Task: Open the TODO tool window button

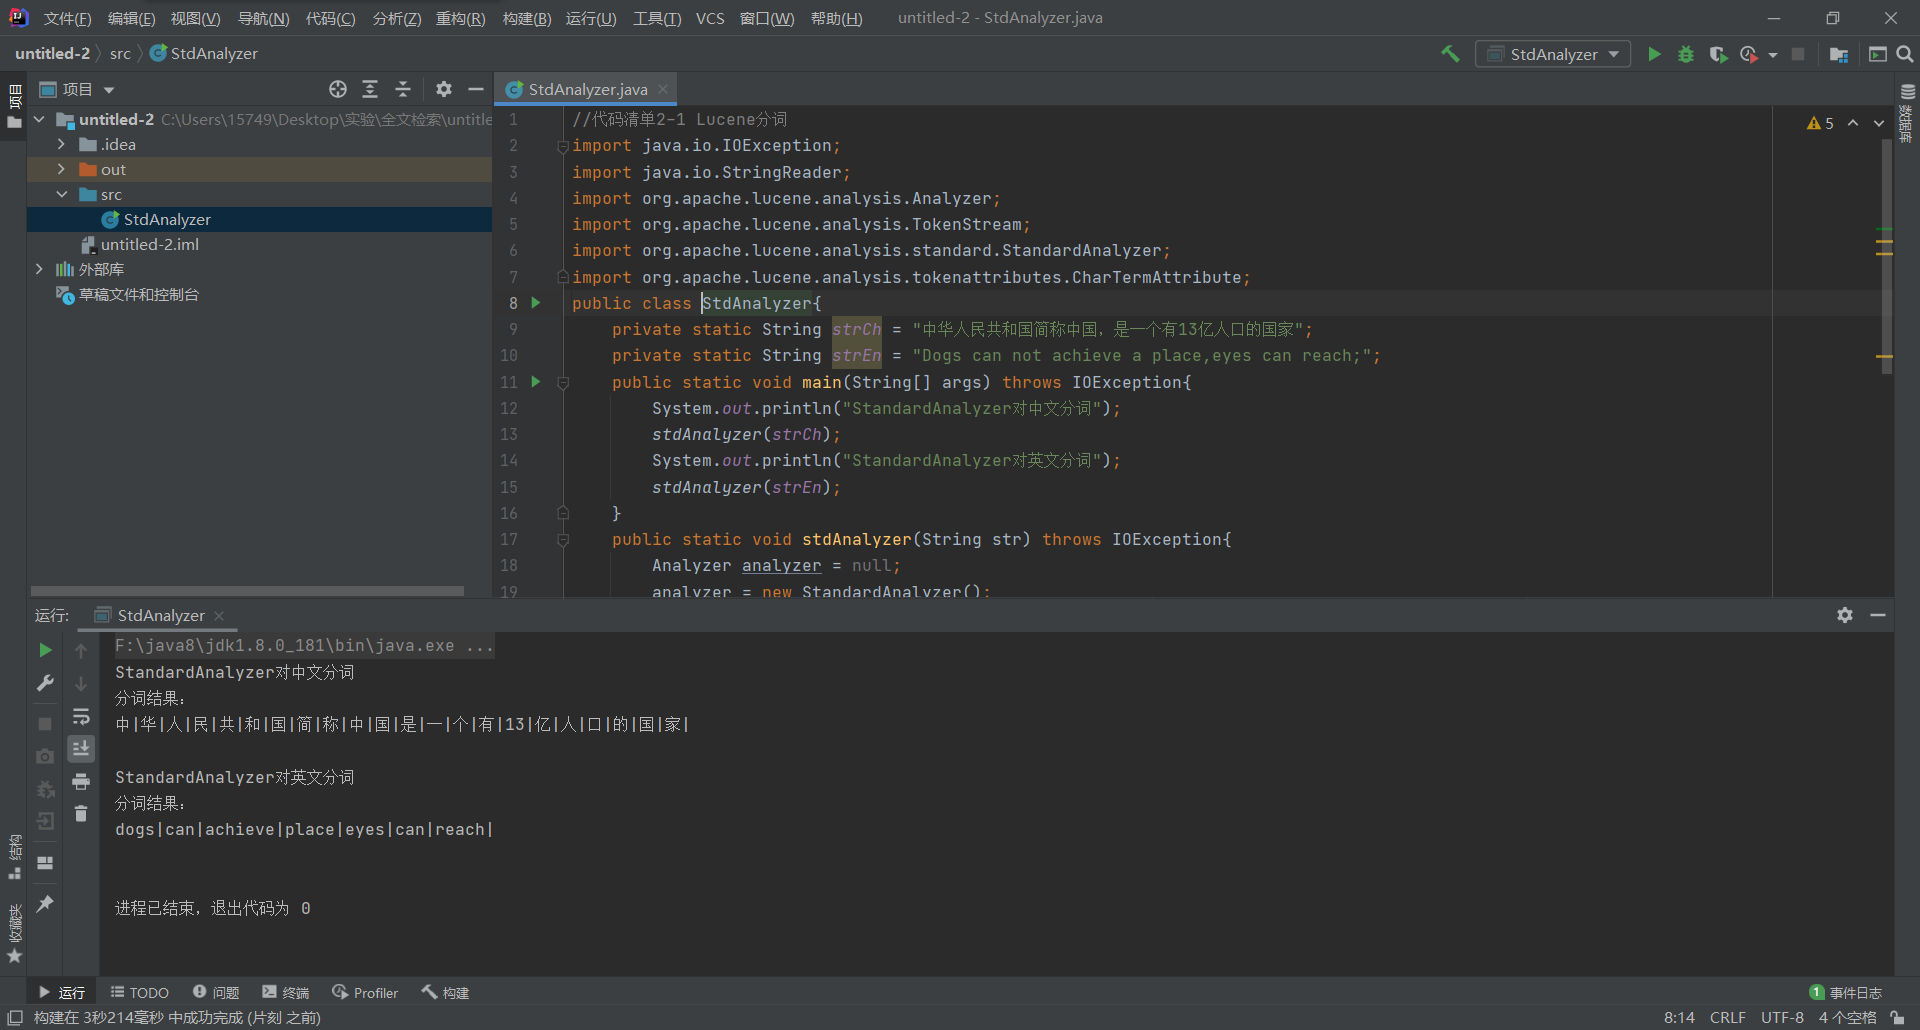Action: (x=140, y=992)
